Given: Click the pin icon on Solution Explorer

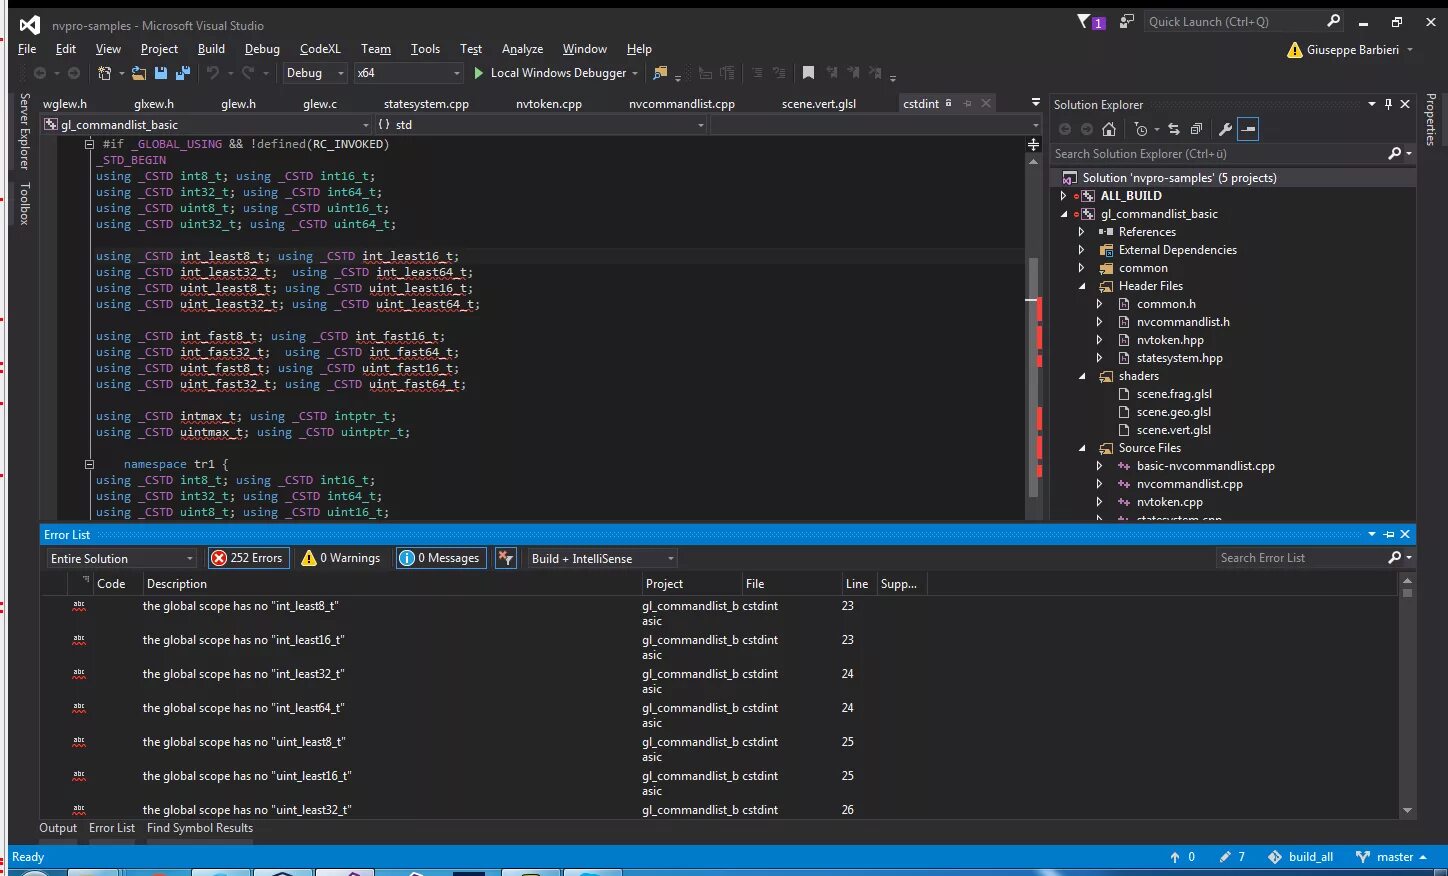Looking at the screenshot, I should 1388,104.
